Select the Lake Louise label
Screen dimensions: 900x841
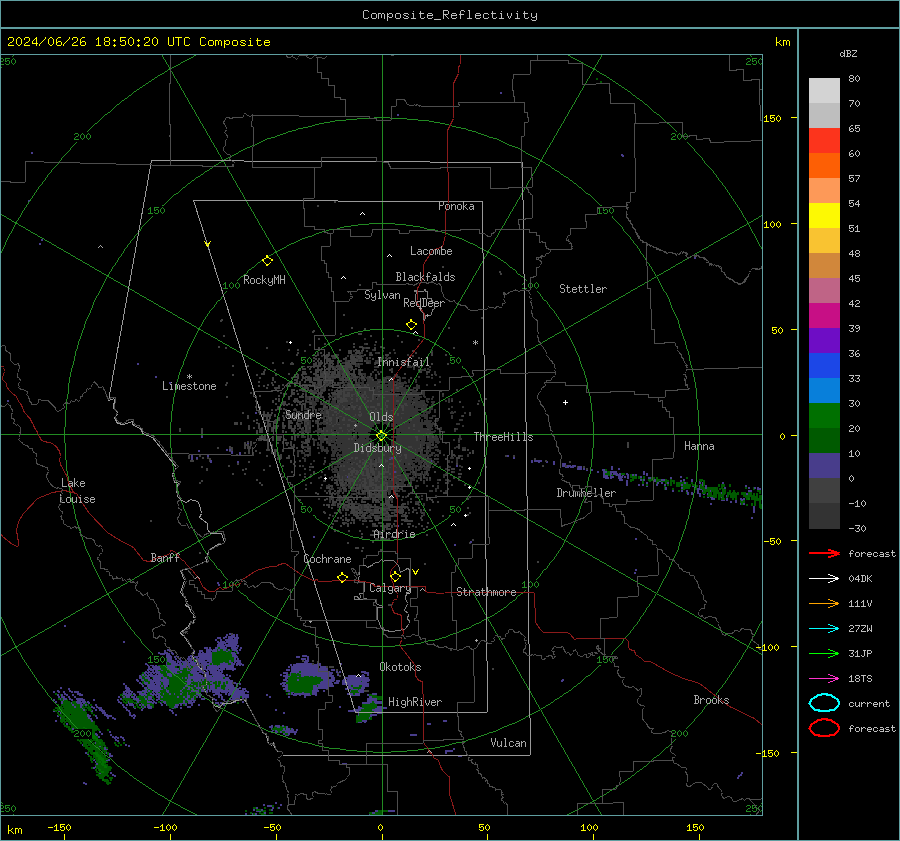click(x=77, y=491)
